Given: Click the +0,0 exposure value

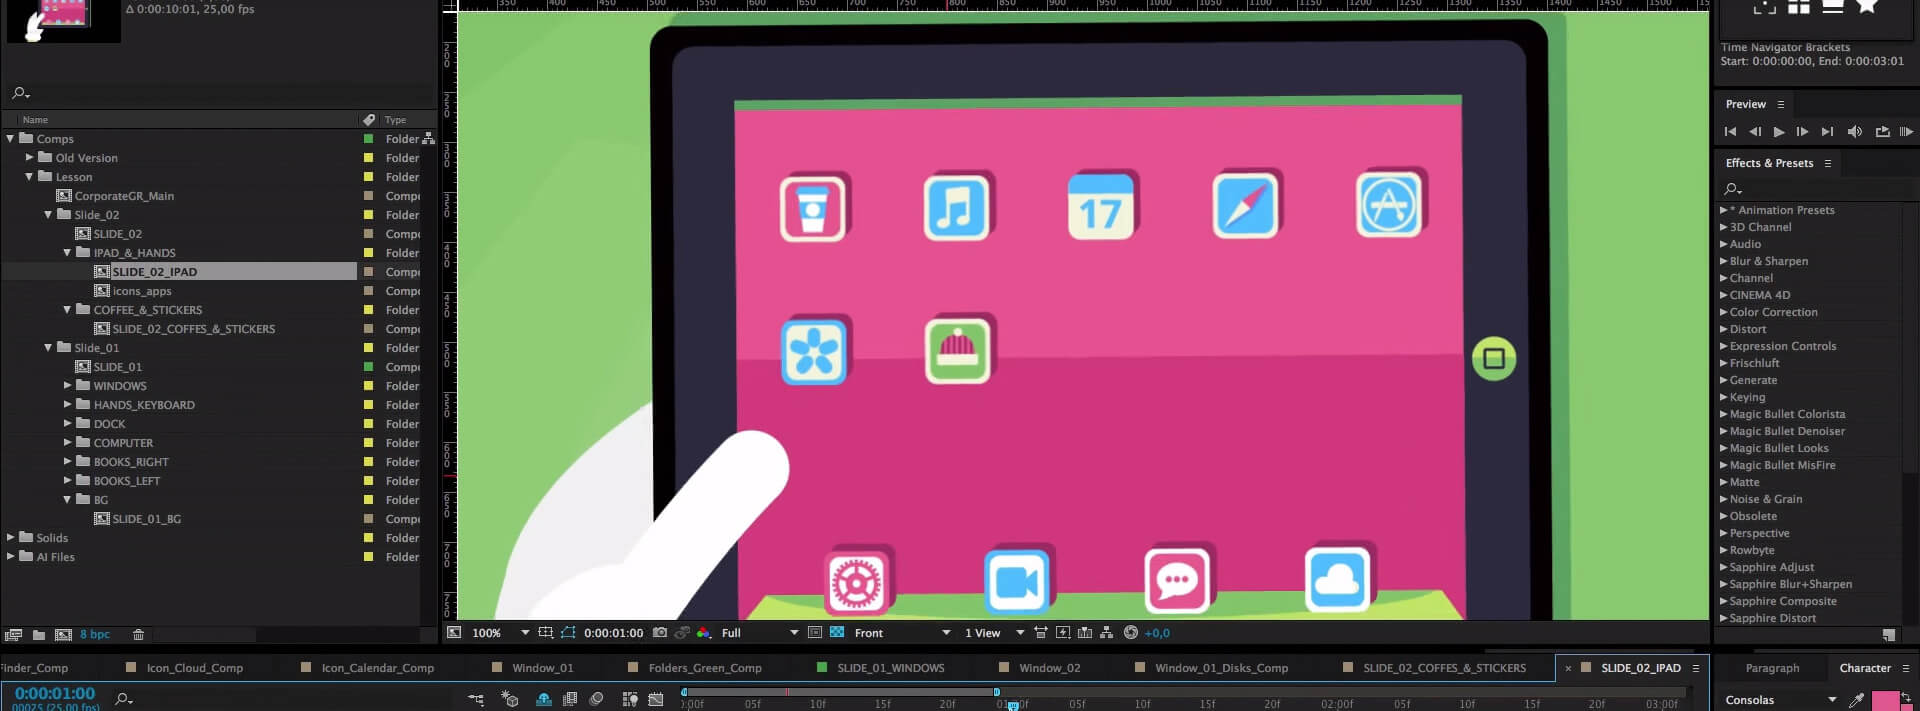Looking at the screenshot, I should point(1157,633).
